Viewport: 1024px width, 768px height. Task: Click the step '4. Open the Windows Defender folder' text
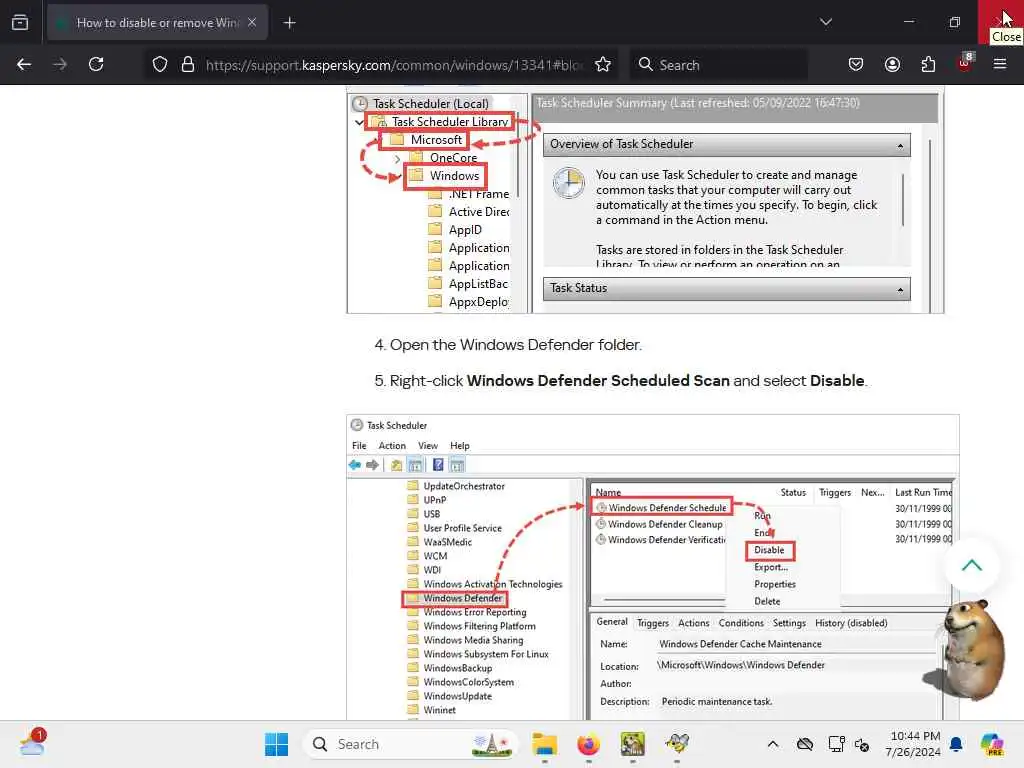pos(508,345)
